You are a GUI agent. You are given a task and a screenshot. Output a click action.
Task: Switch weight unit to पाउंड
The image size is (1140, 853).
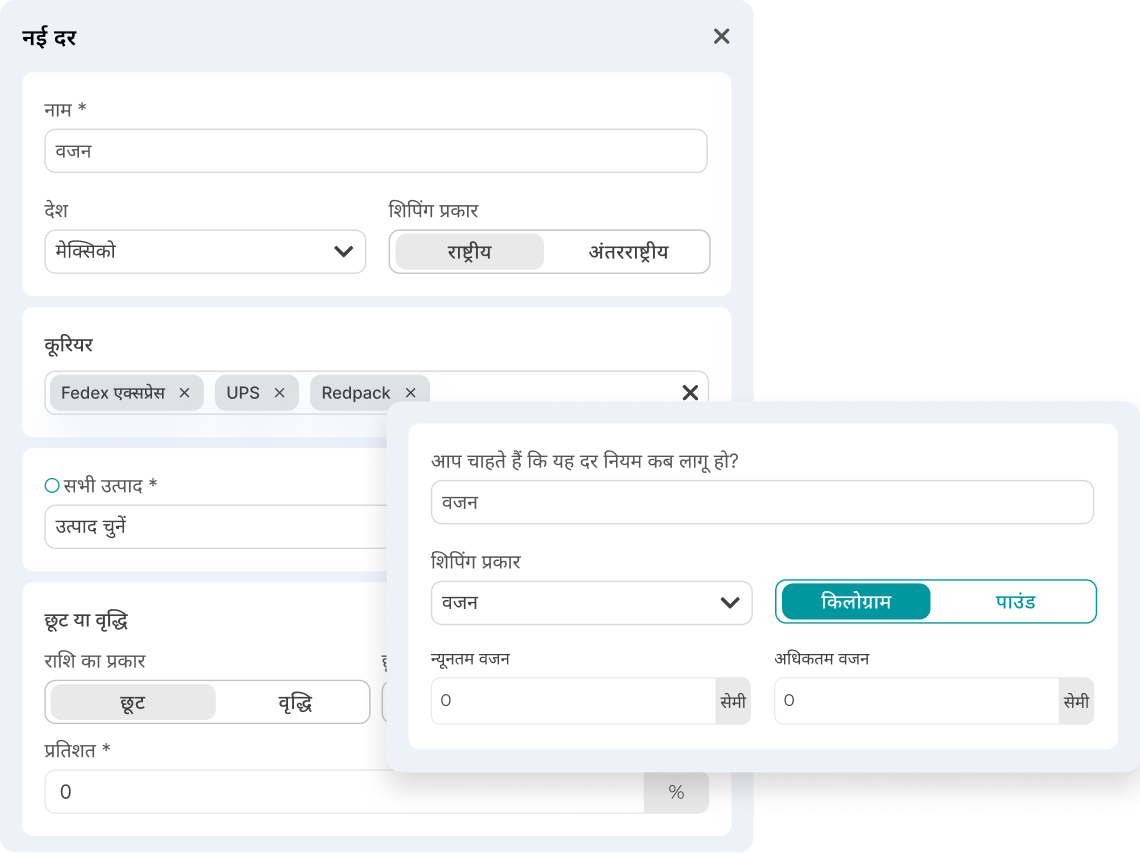1014,601
